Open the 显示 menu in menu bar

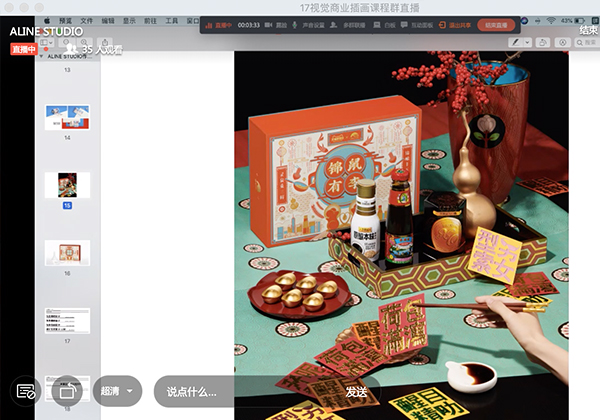click(129, 19)
